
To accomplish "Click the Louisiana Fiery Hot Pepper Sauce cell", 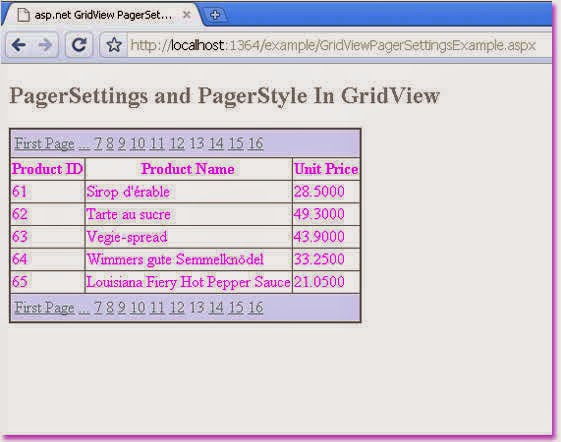I will (x=188, y=282).
